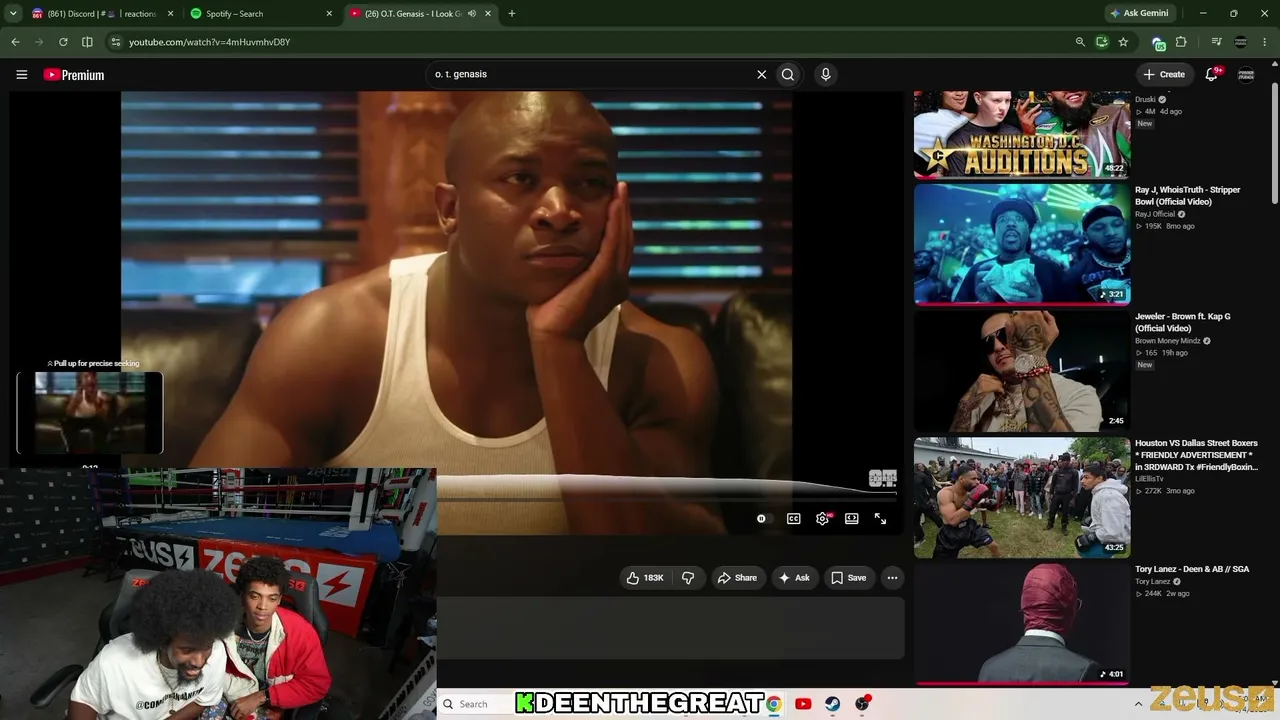Expand the tab search dropdown

coord(13,14)
